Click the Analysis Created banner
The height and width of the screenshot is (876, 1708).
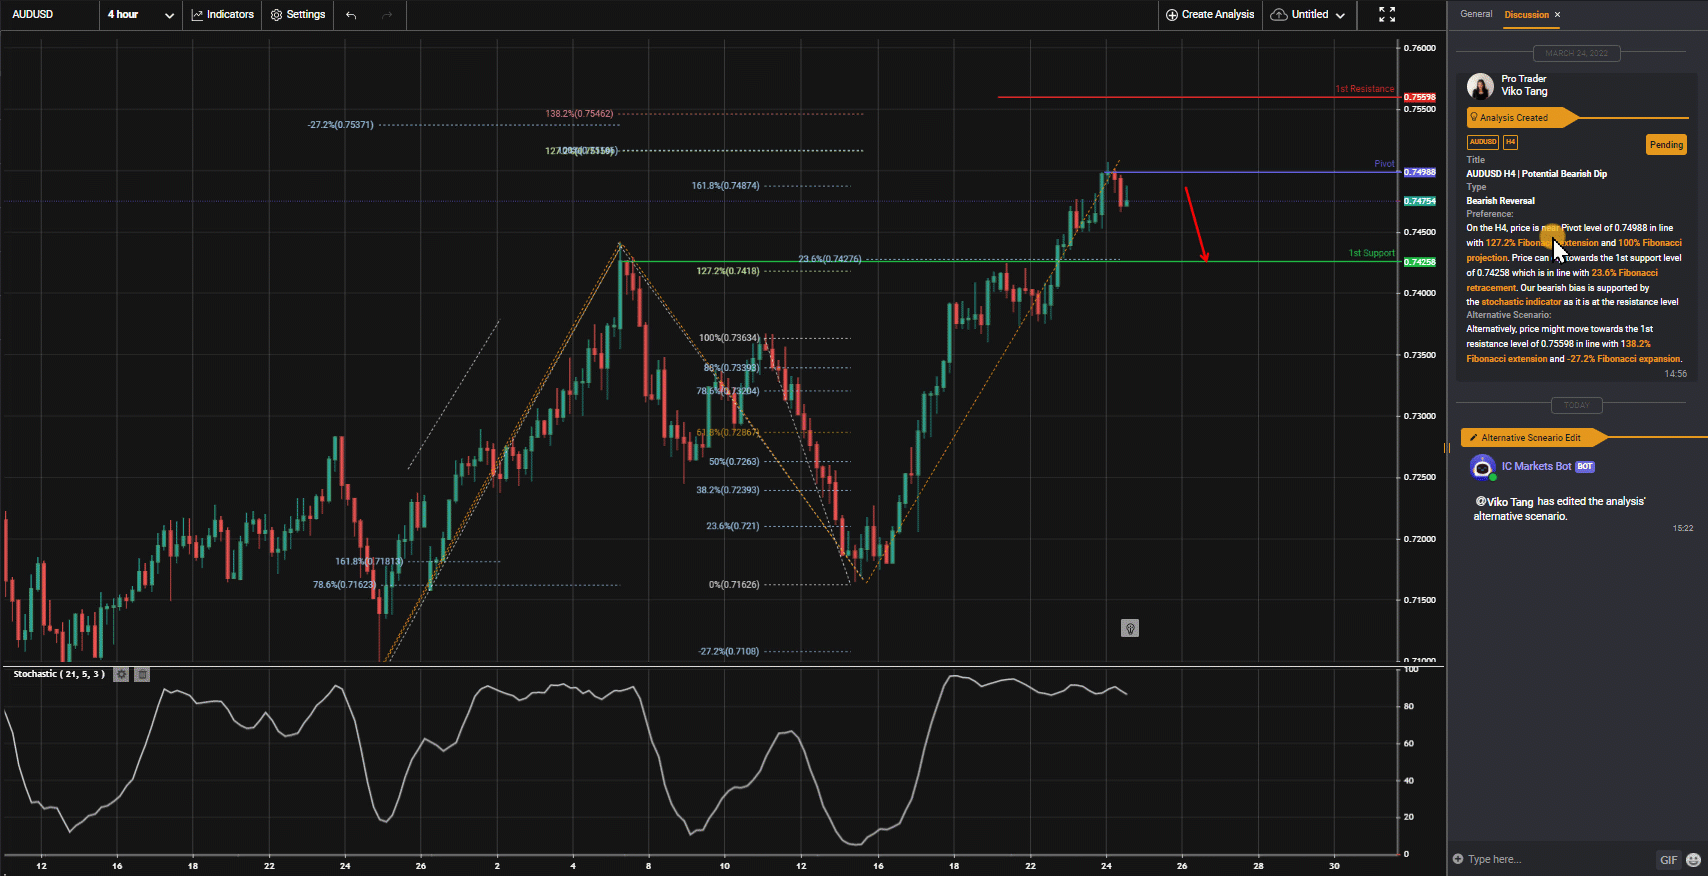pyautogui.click(x=1522, y=118)
